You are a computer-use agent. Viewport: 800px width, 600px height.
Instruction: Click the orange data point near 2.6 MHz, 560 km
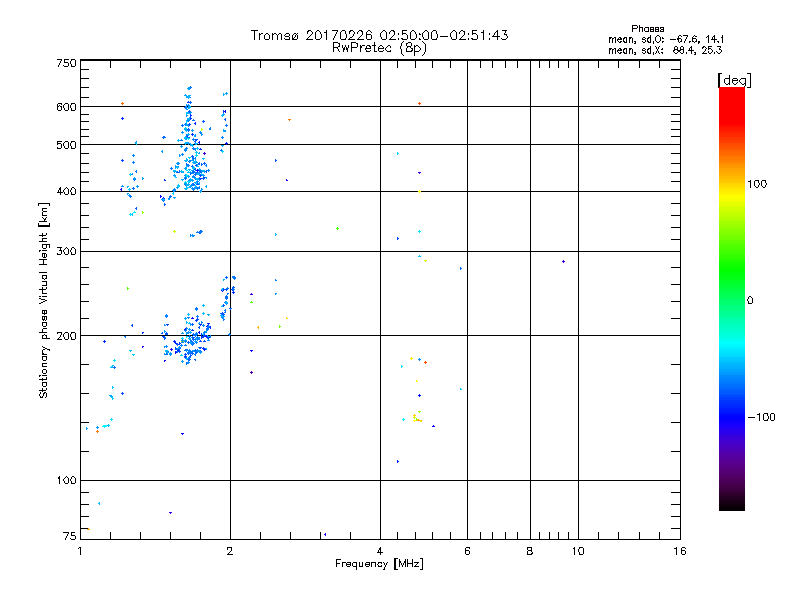click(x=289, y=120)
